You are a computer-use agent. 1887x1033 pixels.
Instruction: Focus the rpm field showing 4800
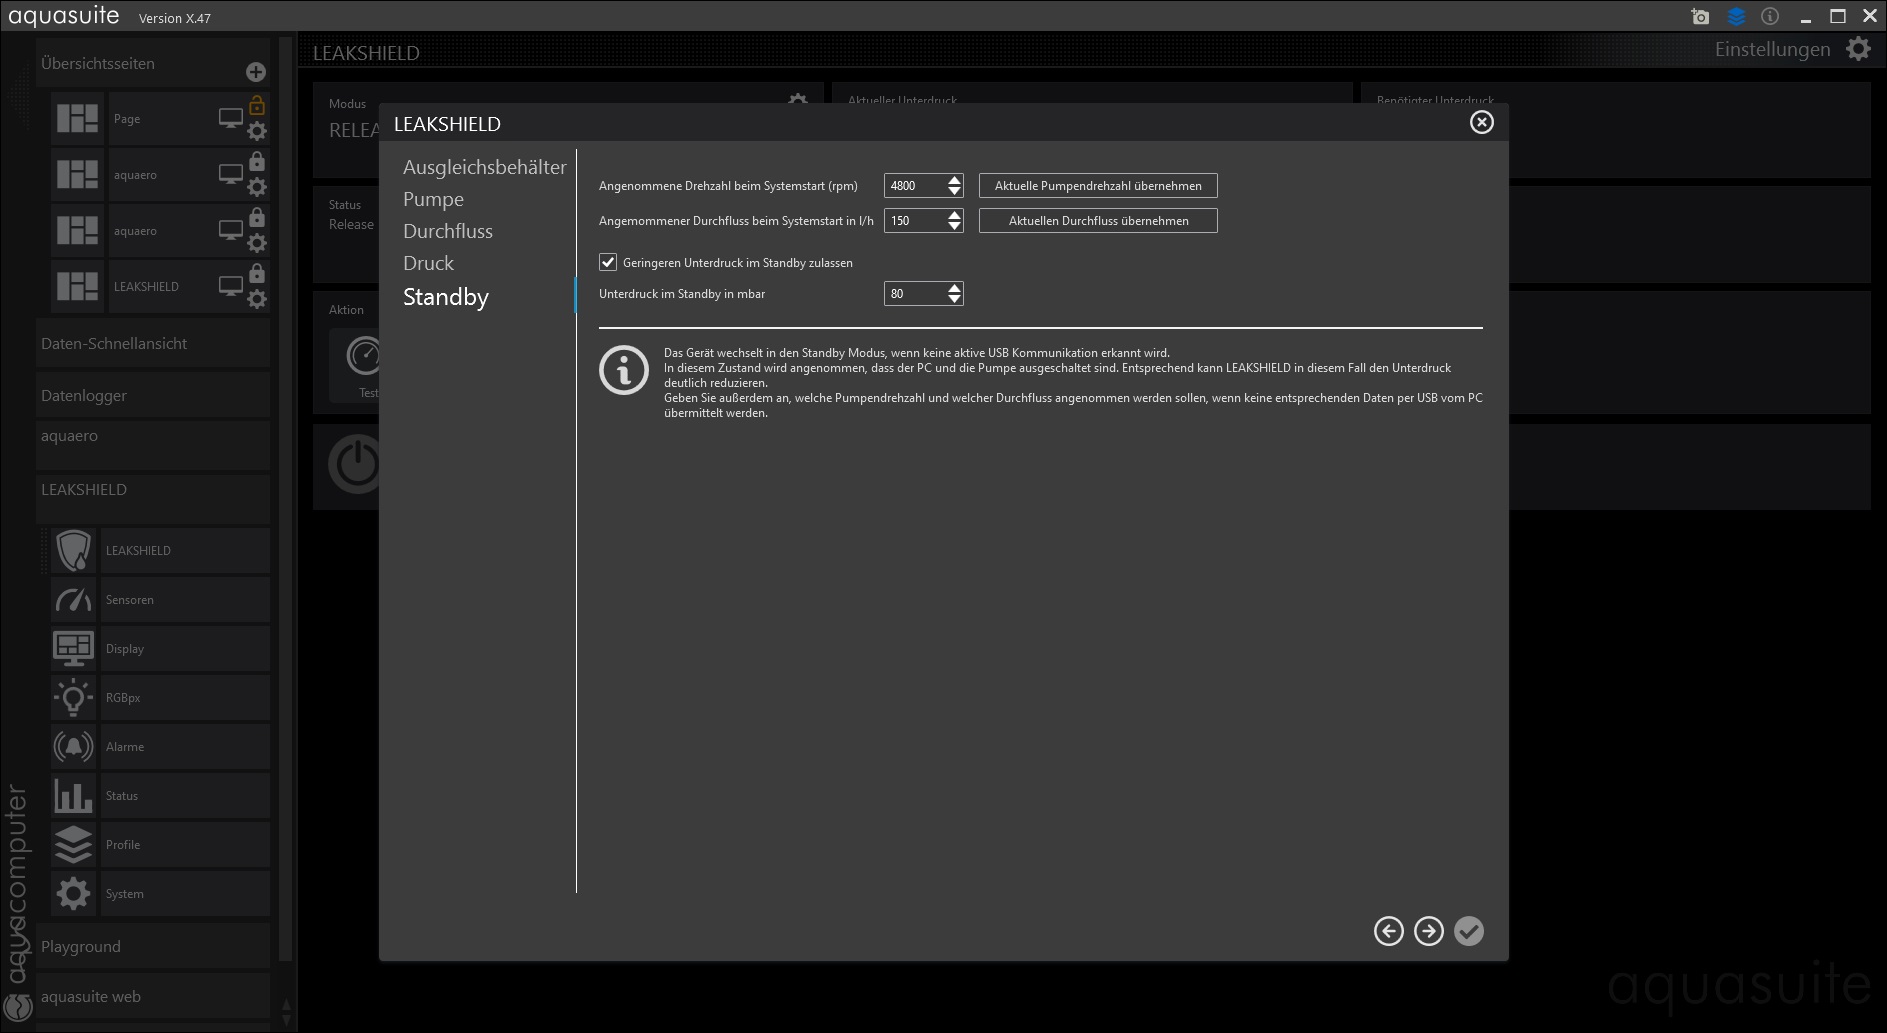[x=915, y=186]
